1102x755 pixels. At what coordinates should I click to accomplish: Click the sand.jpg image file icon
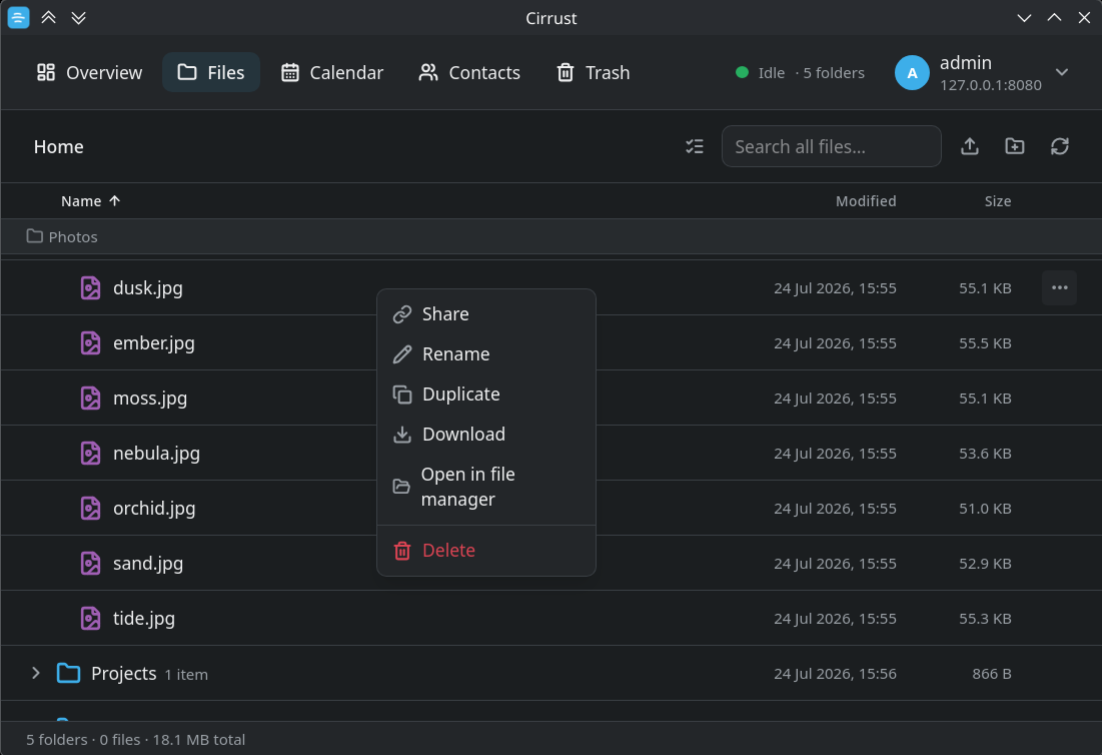click(90, 563)
